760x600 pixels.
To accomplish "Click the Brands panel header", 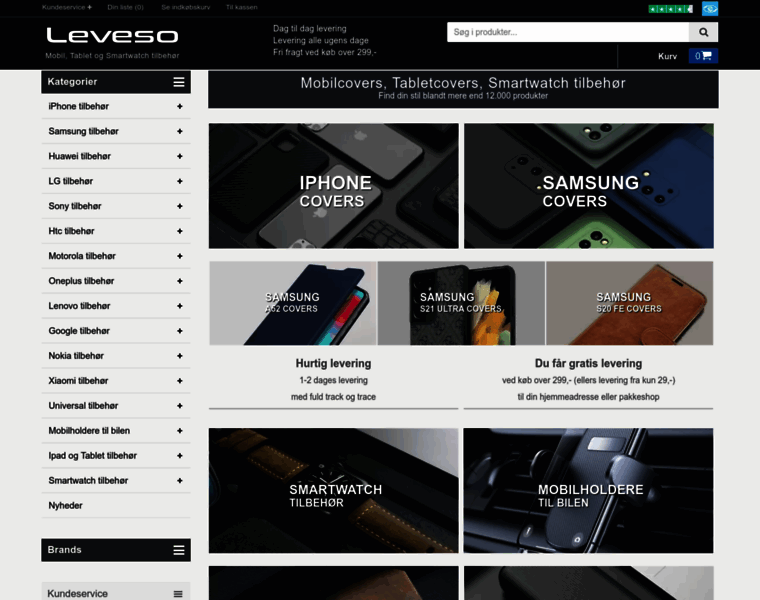I will pos(116,550).
